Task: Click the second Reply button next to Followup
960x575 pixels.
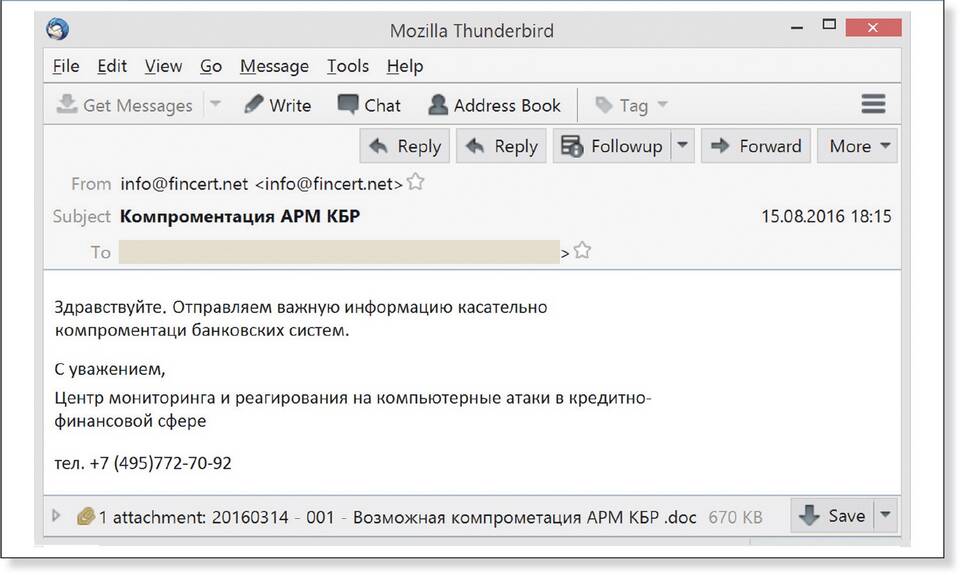Action: (x=501, y=146)
